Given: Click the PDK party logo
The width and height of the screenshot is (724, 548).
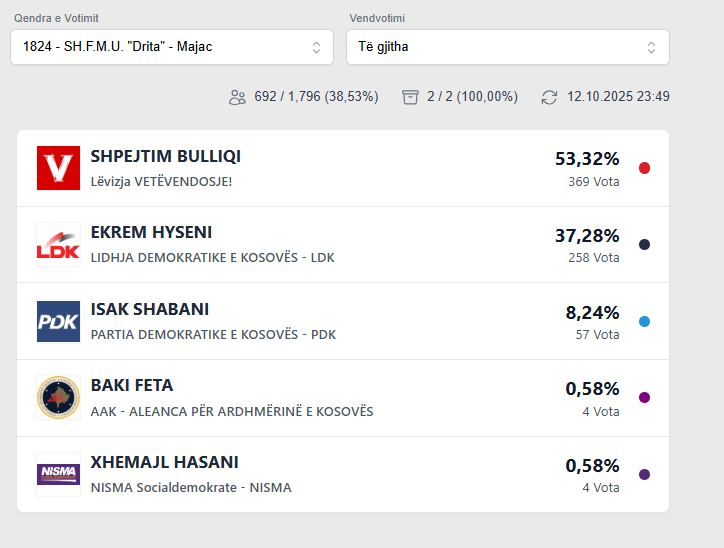Looking at the screenshot, I should click(x=58, y=321).
